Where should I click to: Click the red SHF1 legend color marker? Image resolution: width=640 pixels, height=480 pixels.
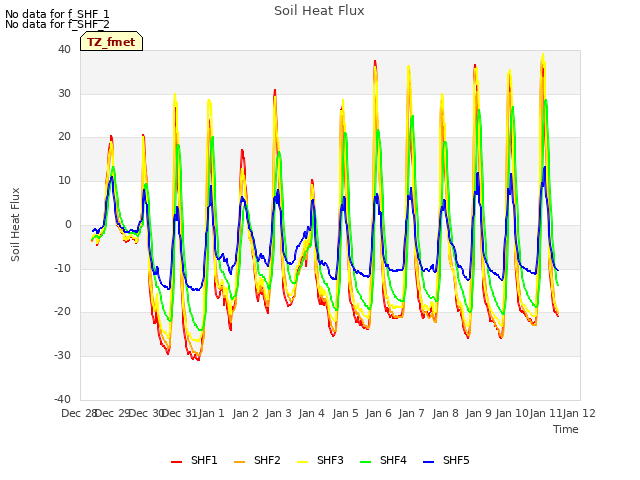(176, 462)
